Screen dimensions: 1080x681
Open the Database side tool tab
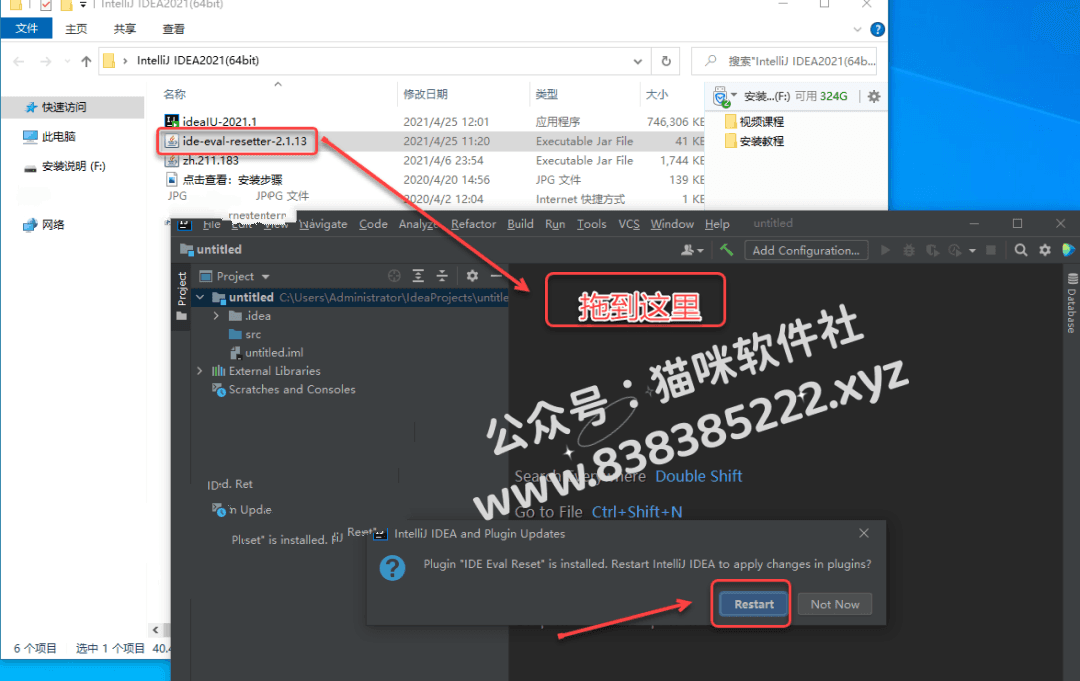[1072, 303]
